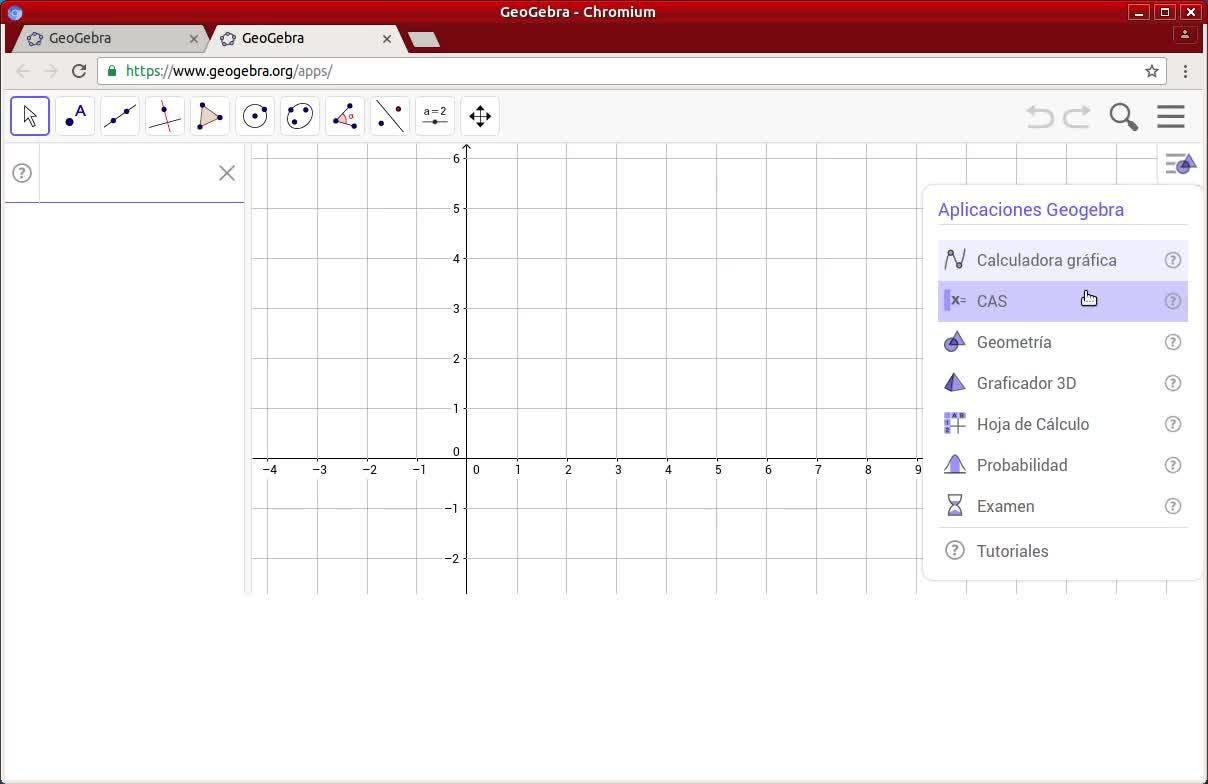Open help for Calculadora gráfica
The image size is (1208, 784).
1173,260
